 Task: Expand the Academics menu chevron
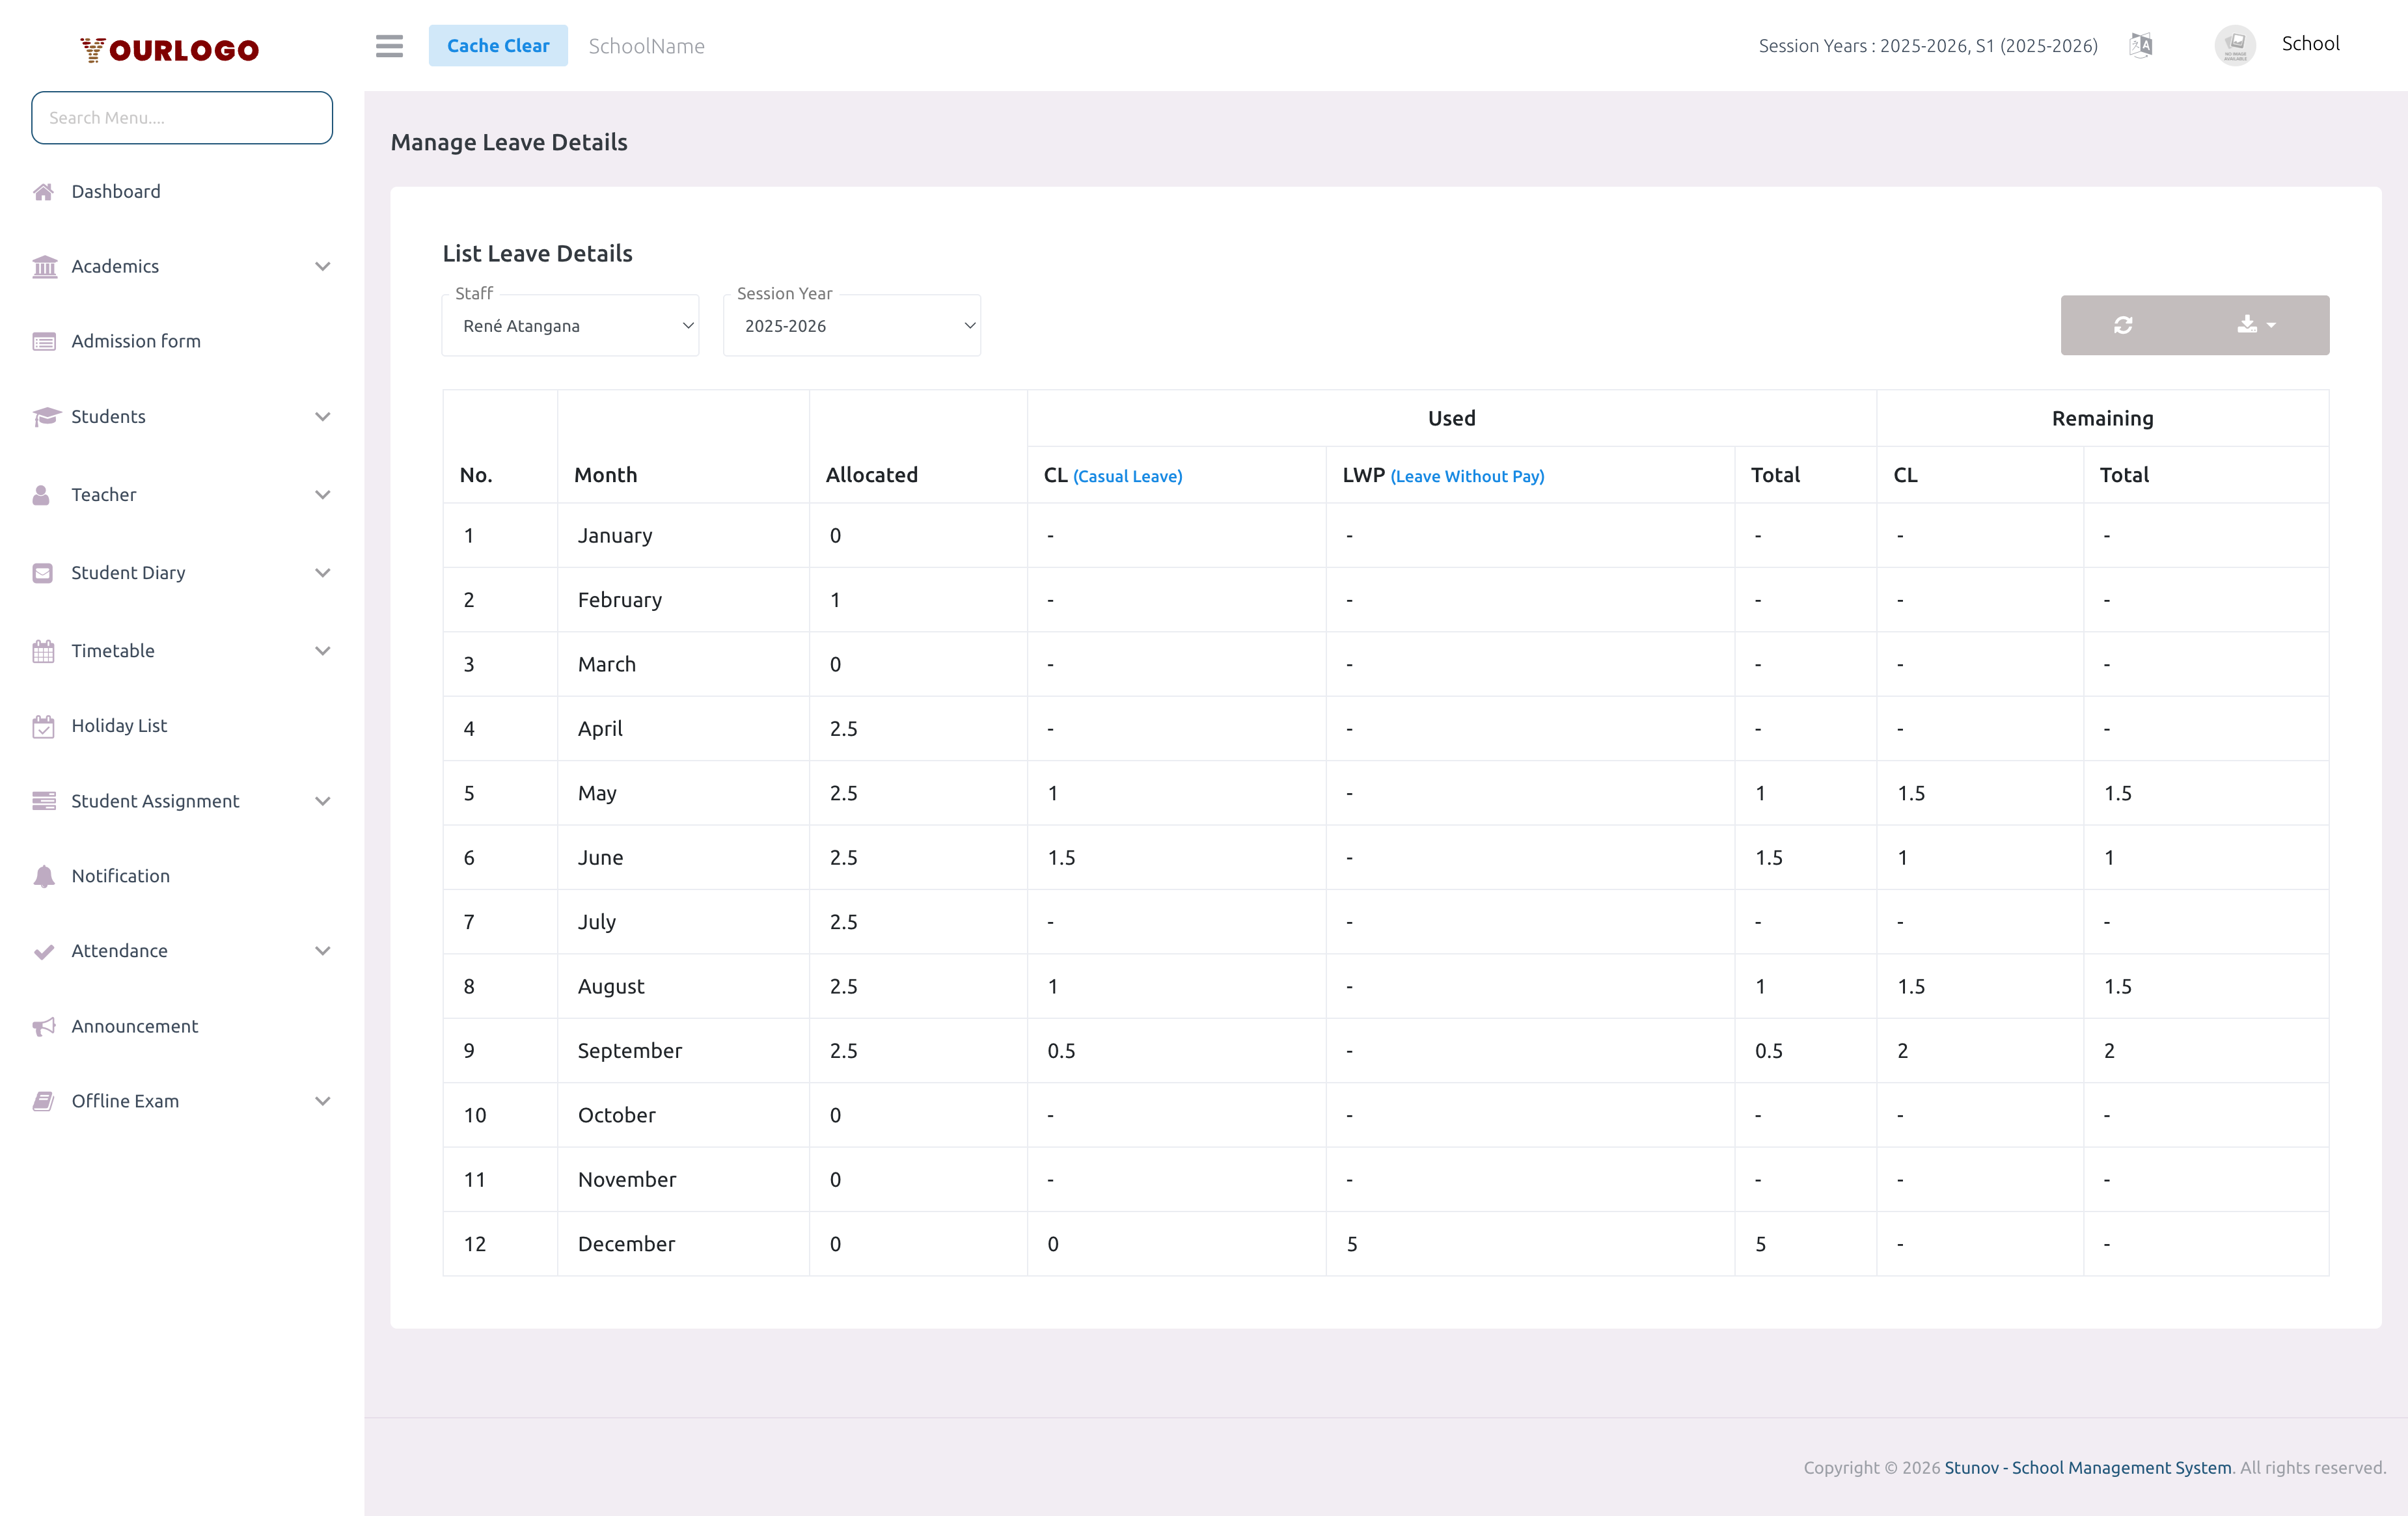click(322, 266)
